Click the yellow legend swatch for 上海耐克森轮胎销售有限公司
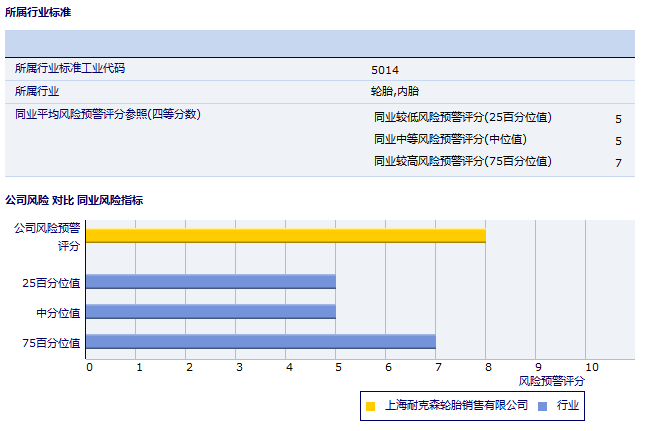This screenshot has height=431, width=663. 370,406
